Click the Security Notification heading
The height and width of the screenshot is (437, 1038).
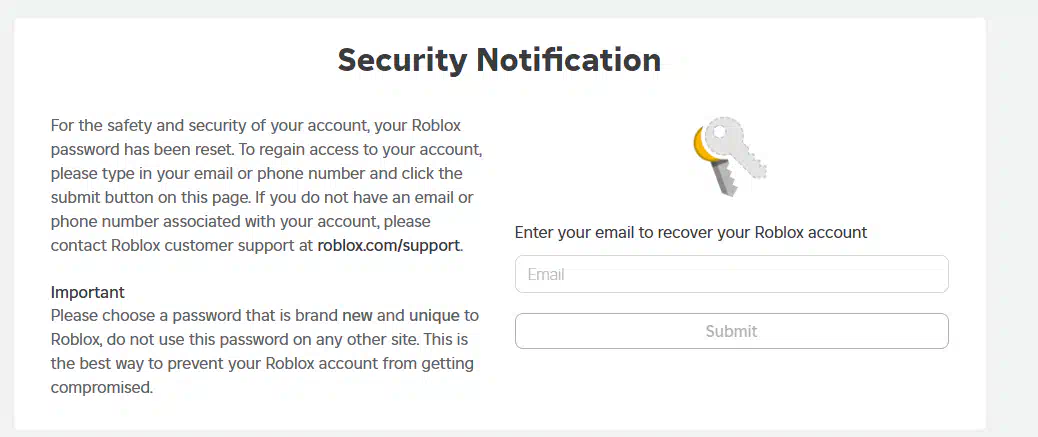(x=499, y=60)
